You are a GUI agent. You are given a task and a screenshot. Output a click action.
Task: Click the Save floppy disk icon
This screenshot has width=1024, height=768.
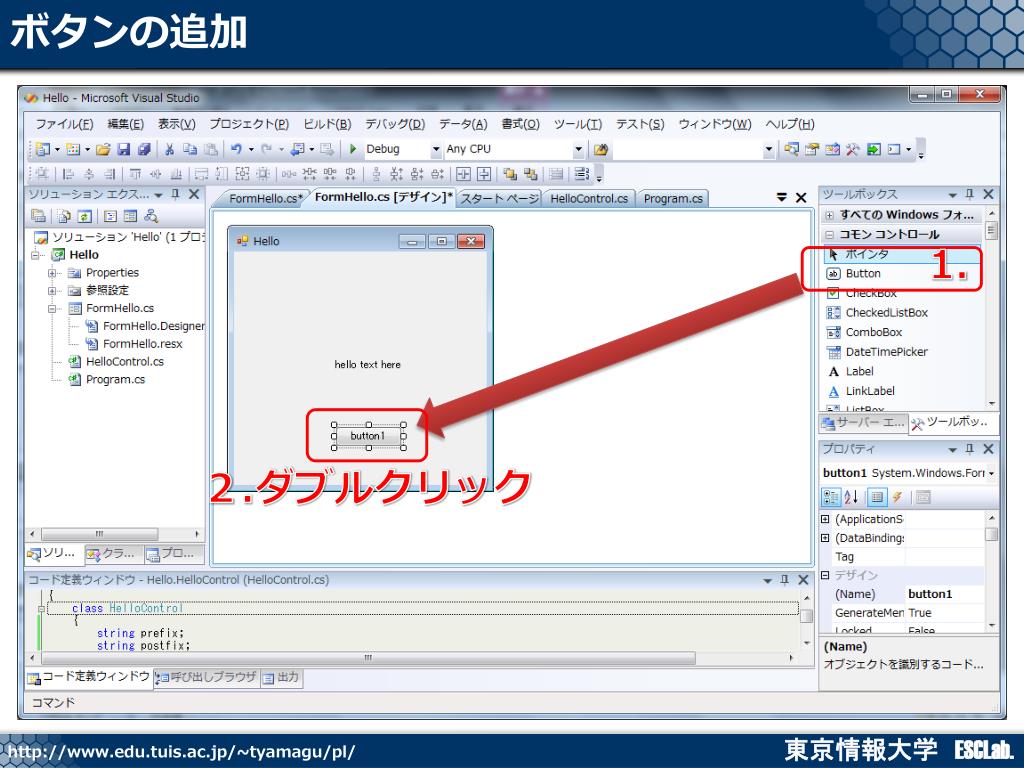(123, 150)
